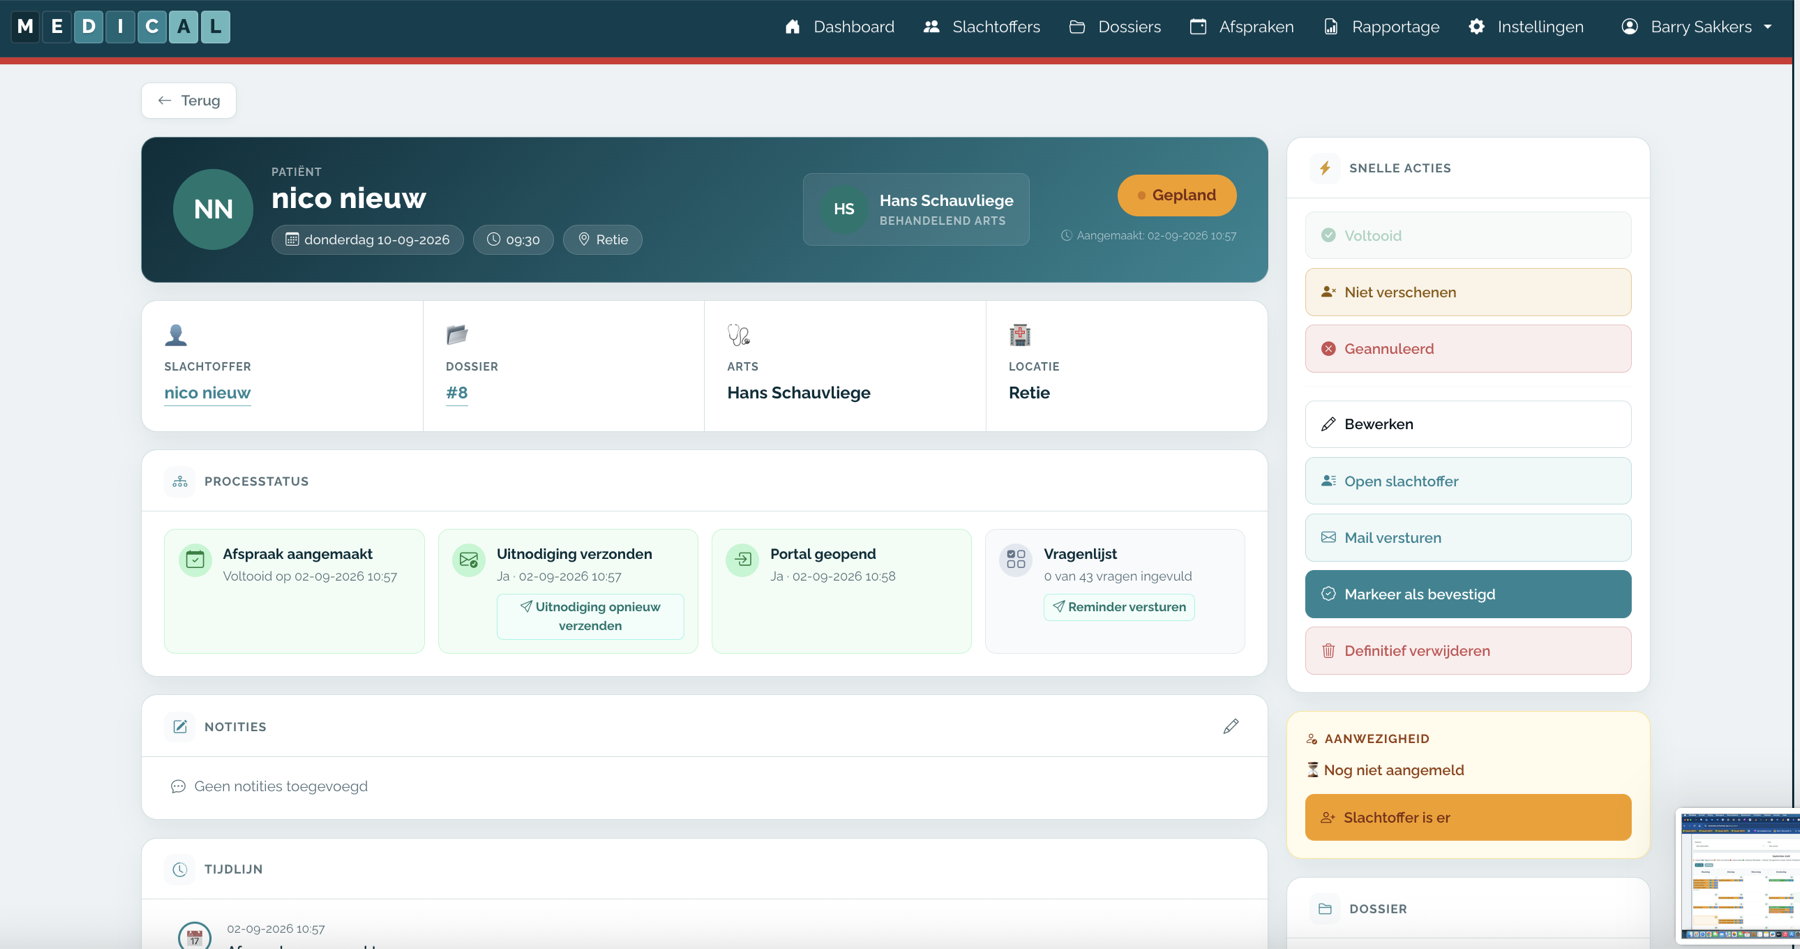Open Dossiers from the navigation bar

[1115, 27]
